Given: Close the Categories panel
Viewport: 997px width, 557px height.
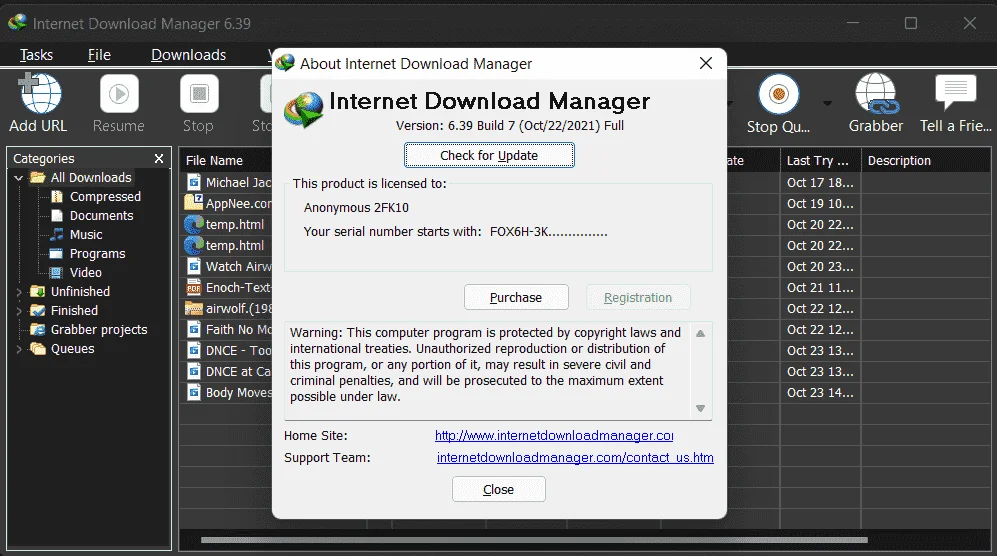Looking at the screenshot, I should pyautogui.click(x=159, y=158).
